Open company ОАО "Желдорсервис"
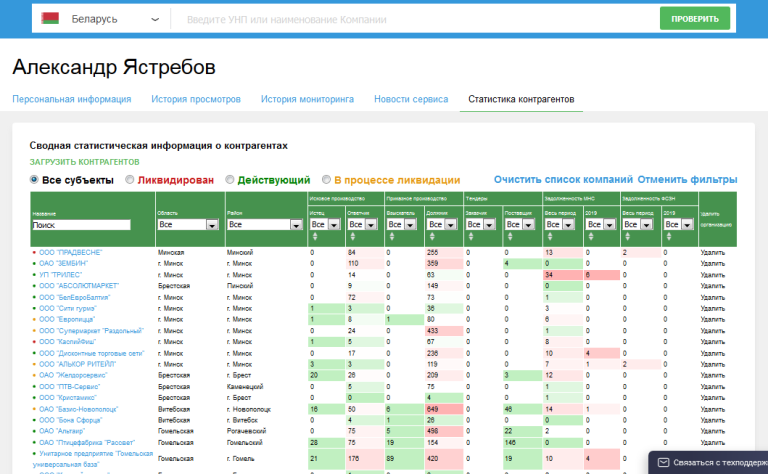The height and width of the screenshot is (474, 768). tap(73, 375)
